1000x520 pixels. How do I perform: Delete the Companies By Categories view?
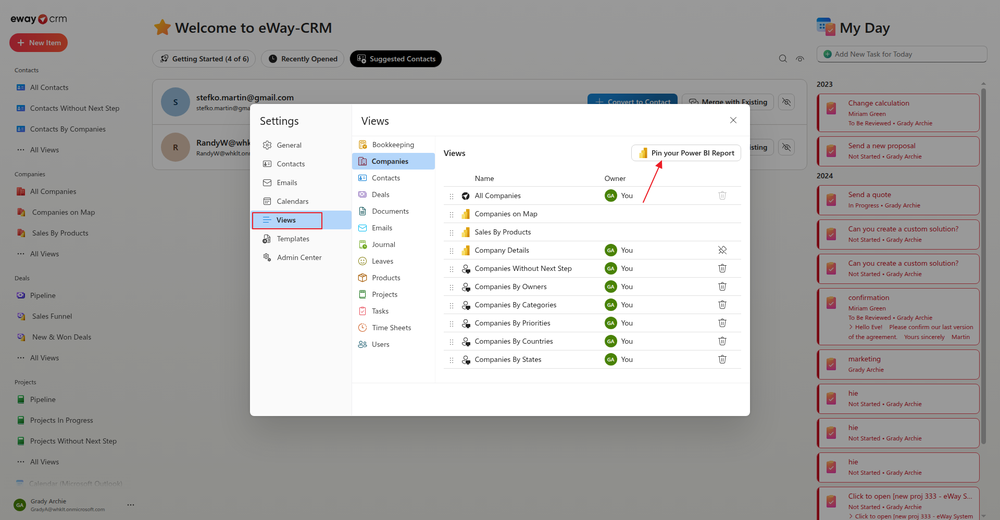pyautogui.click(x=722, y=305)
